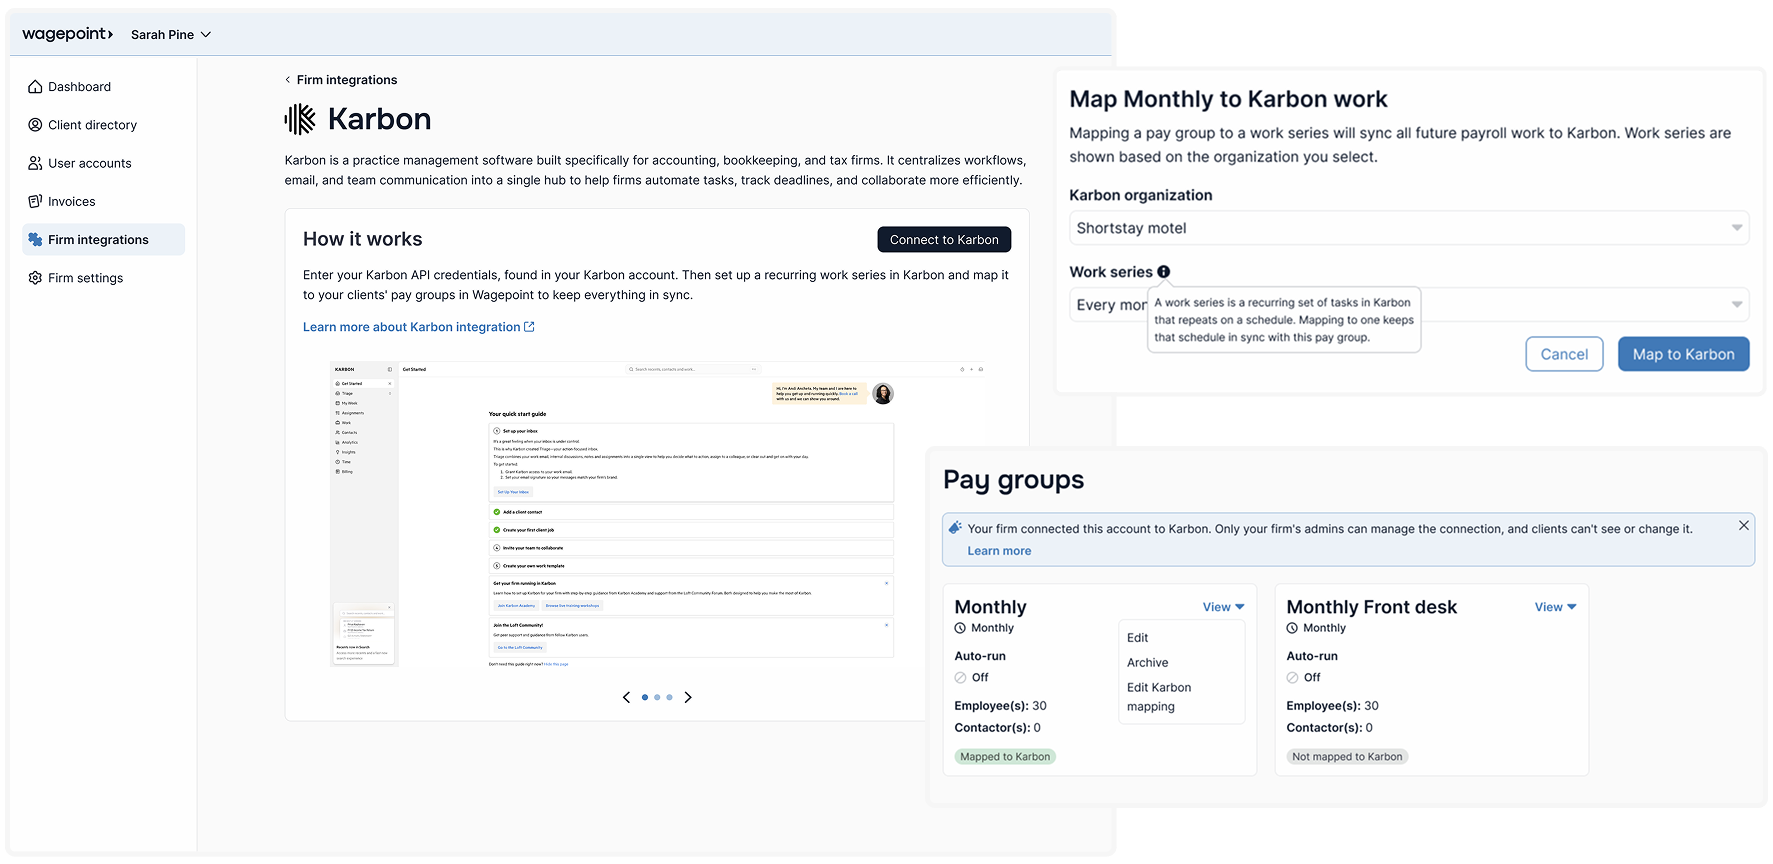Dismiss the Karbon connection notice banner
Image resolution: width=1773 pixels, height=864 pixels.
[1744, 525]
